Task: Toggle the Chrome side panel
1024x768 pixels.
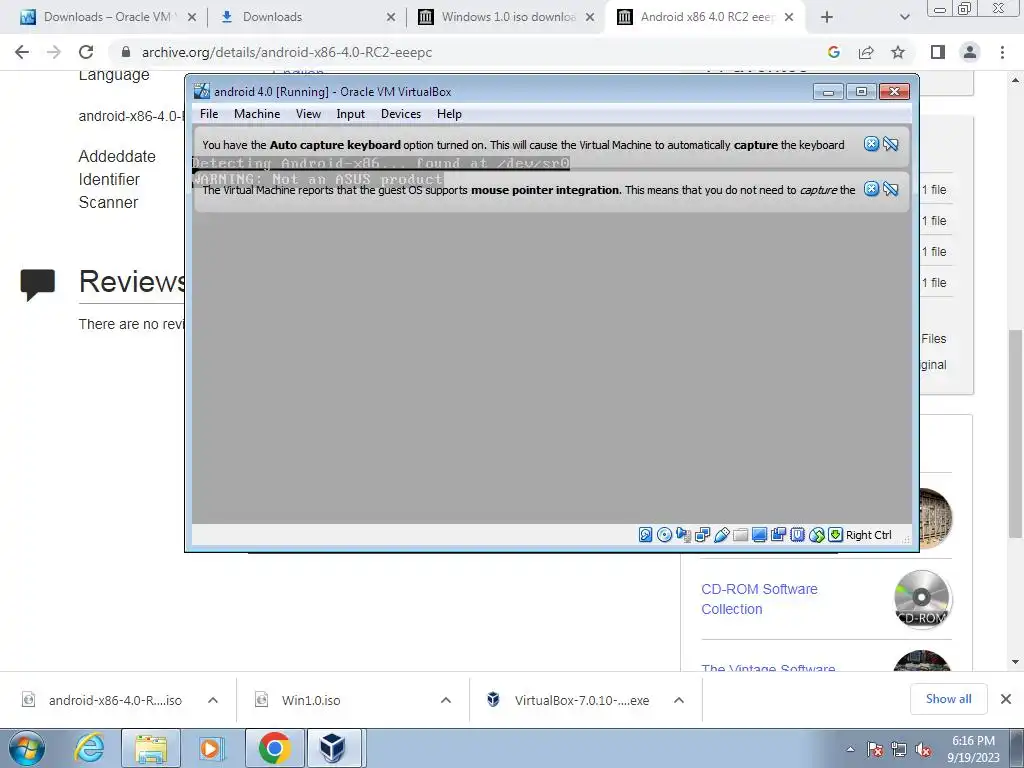Action: coord(938,52)
